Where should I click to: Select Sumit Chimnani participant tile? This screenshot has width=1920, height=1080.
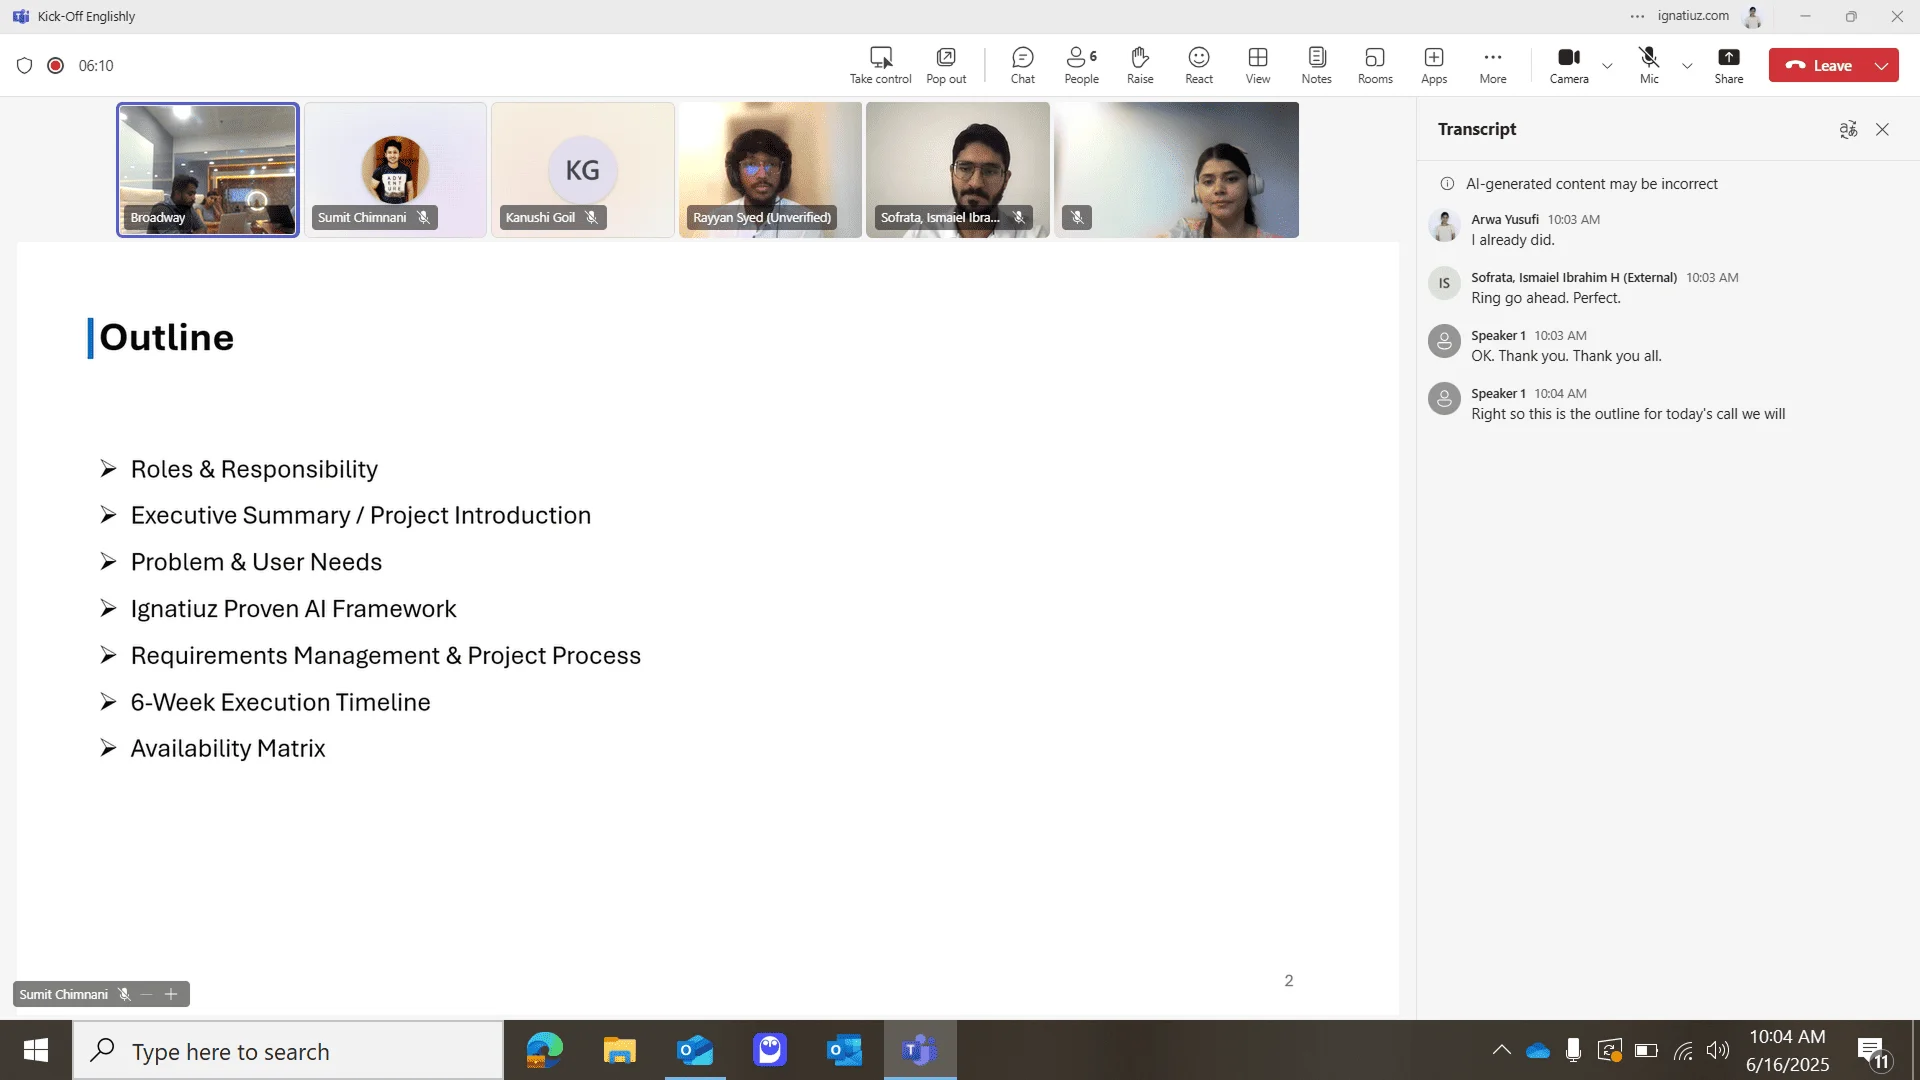point(395,169)
